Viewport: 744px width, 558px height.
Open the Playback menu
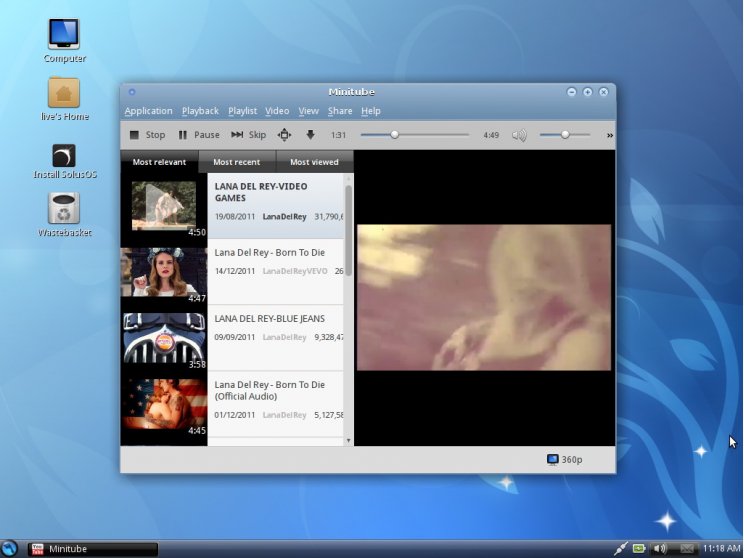200,111
